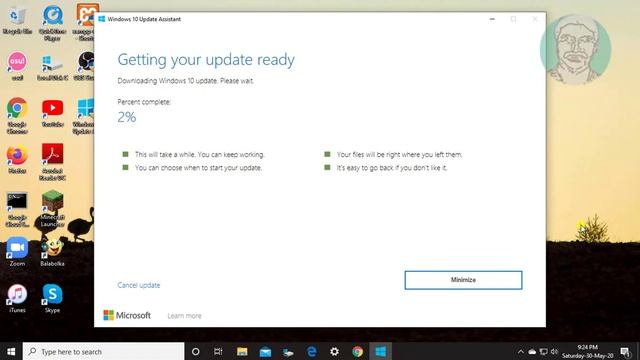The height and width of the screenshot is (360, 640).
Task: Click the OneDrive cloud tray icon
Action: (x=532, y=351)
